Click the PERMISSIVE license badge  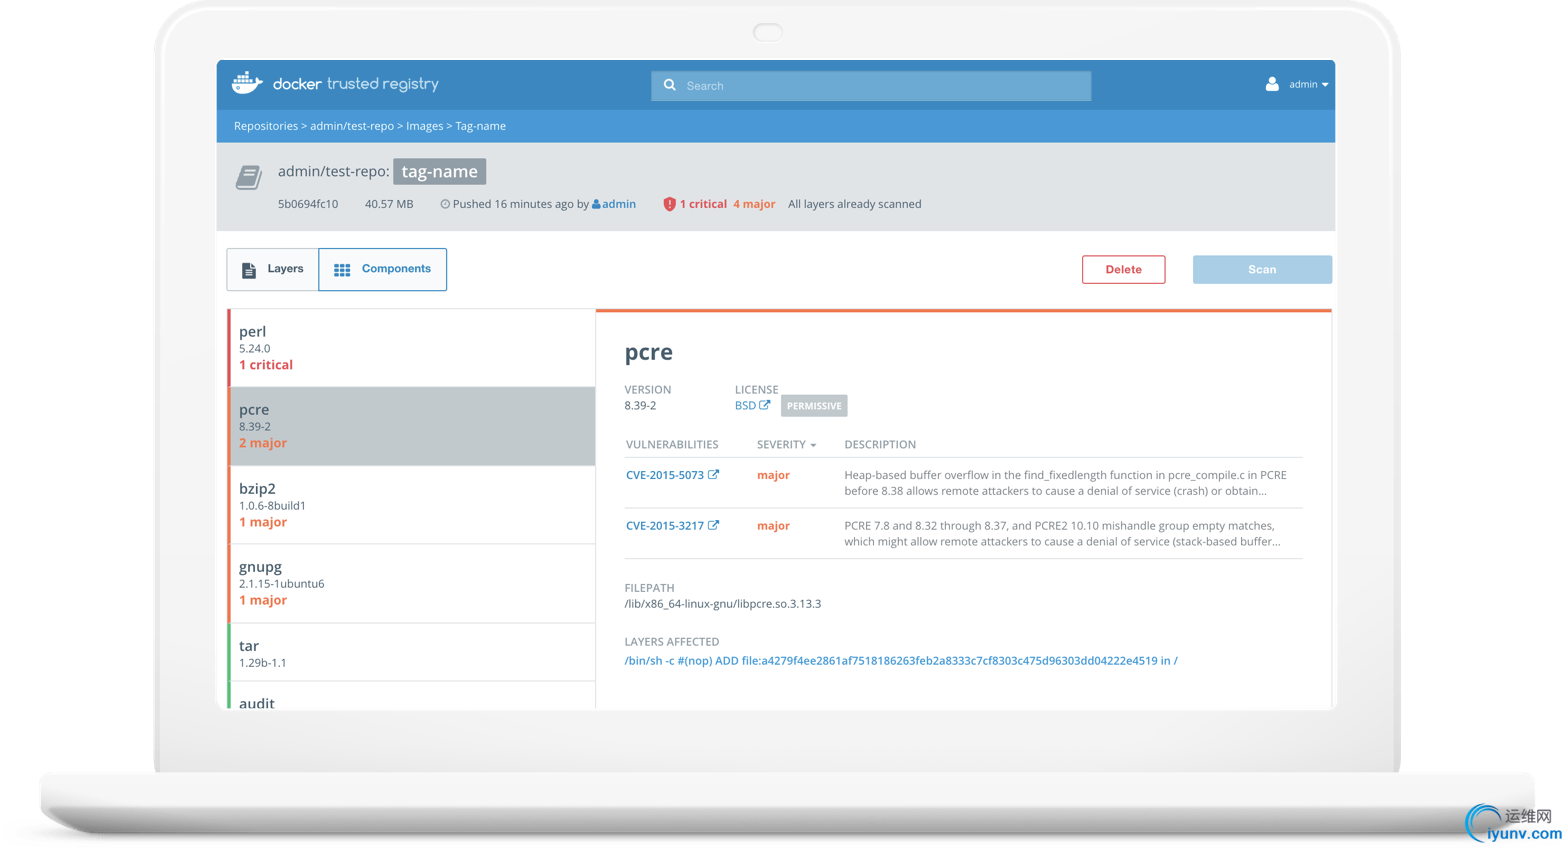pos(814,406)
